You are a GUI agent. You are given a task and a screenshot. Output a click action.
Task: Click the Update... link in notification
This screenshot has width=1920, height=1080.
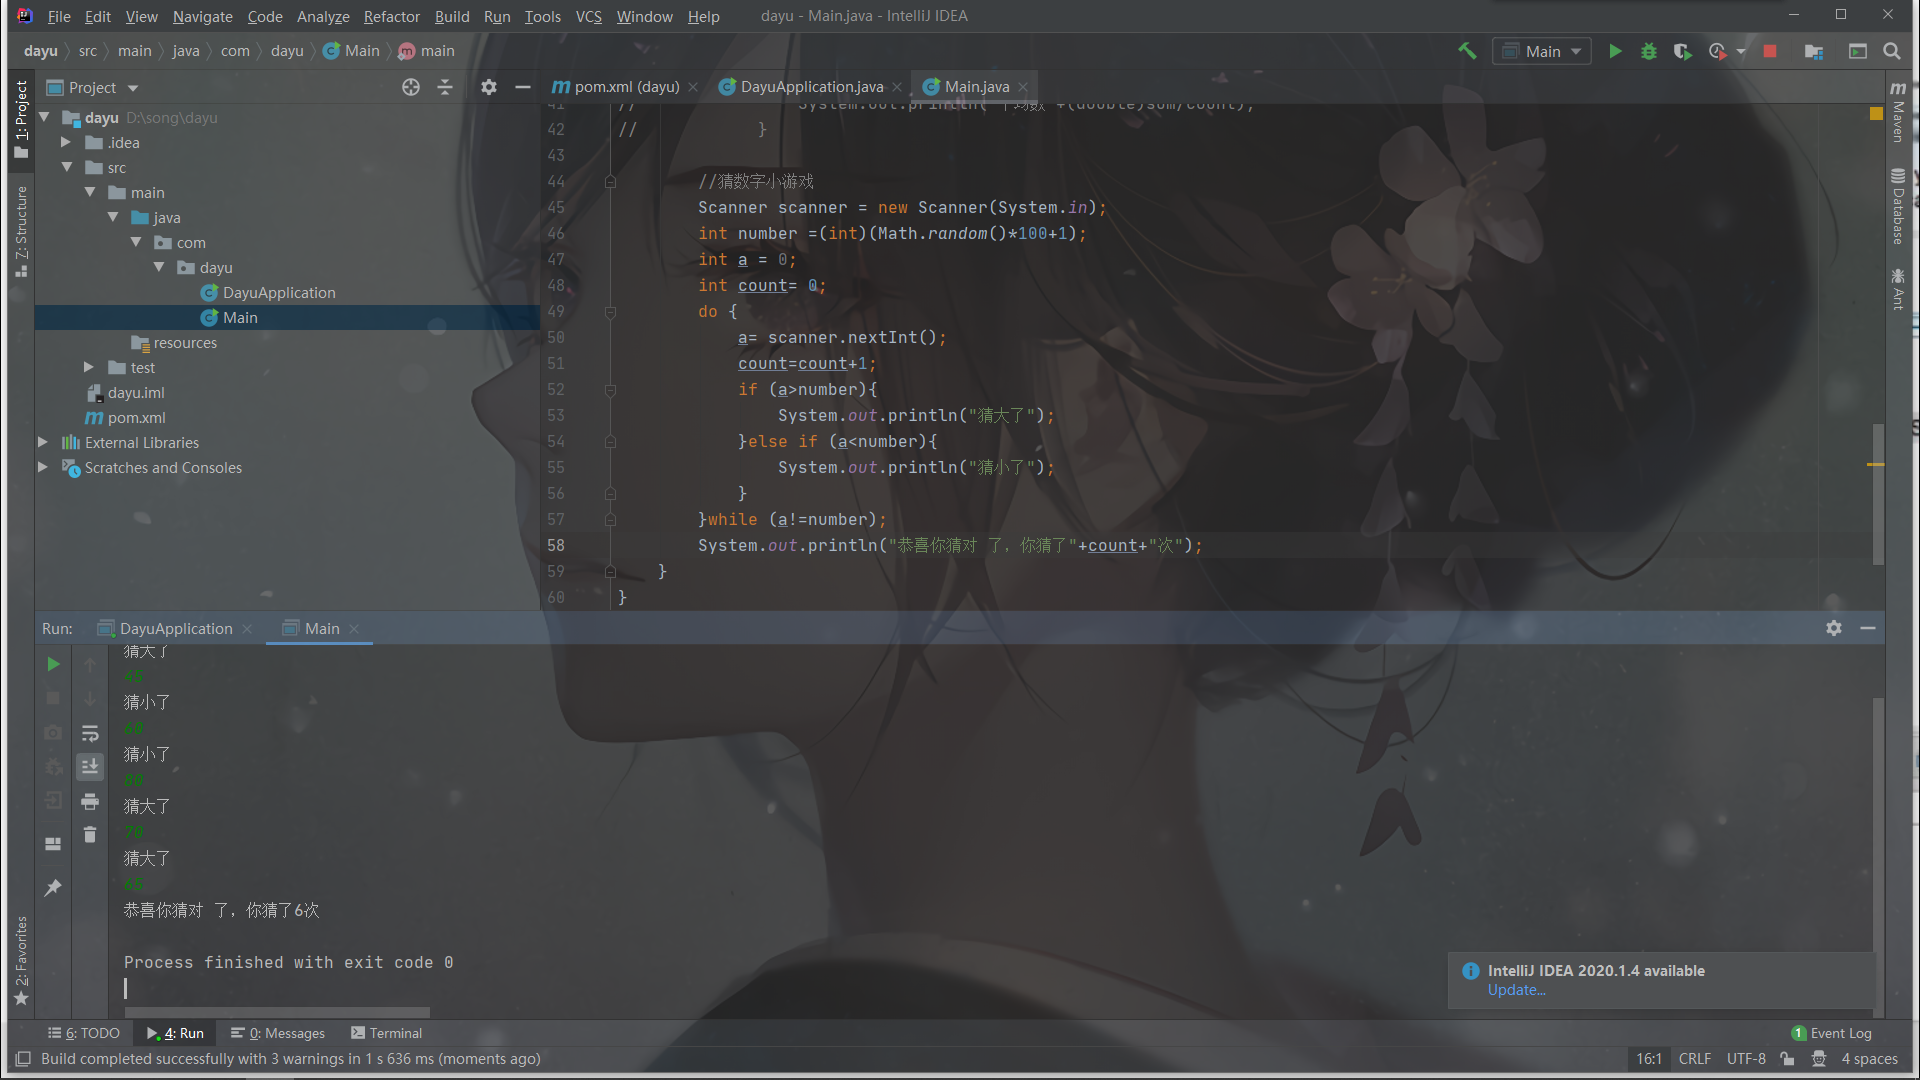coord(1516,990)
